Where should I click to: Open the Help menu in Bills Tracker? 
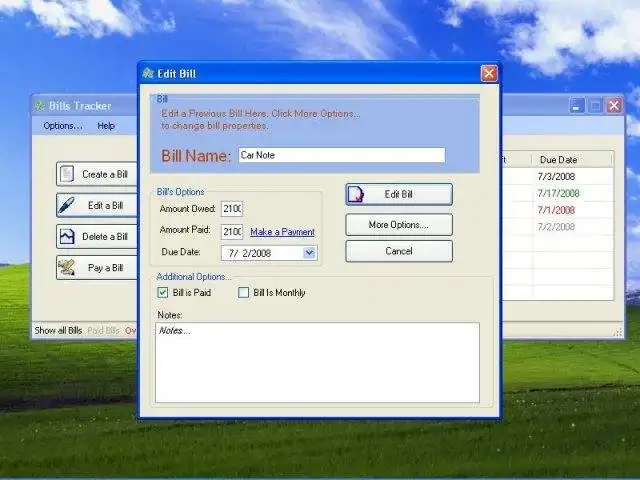(106, 126)
